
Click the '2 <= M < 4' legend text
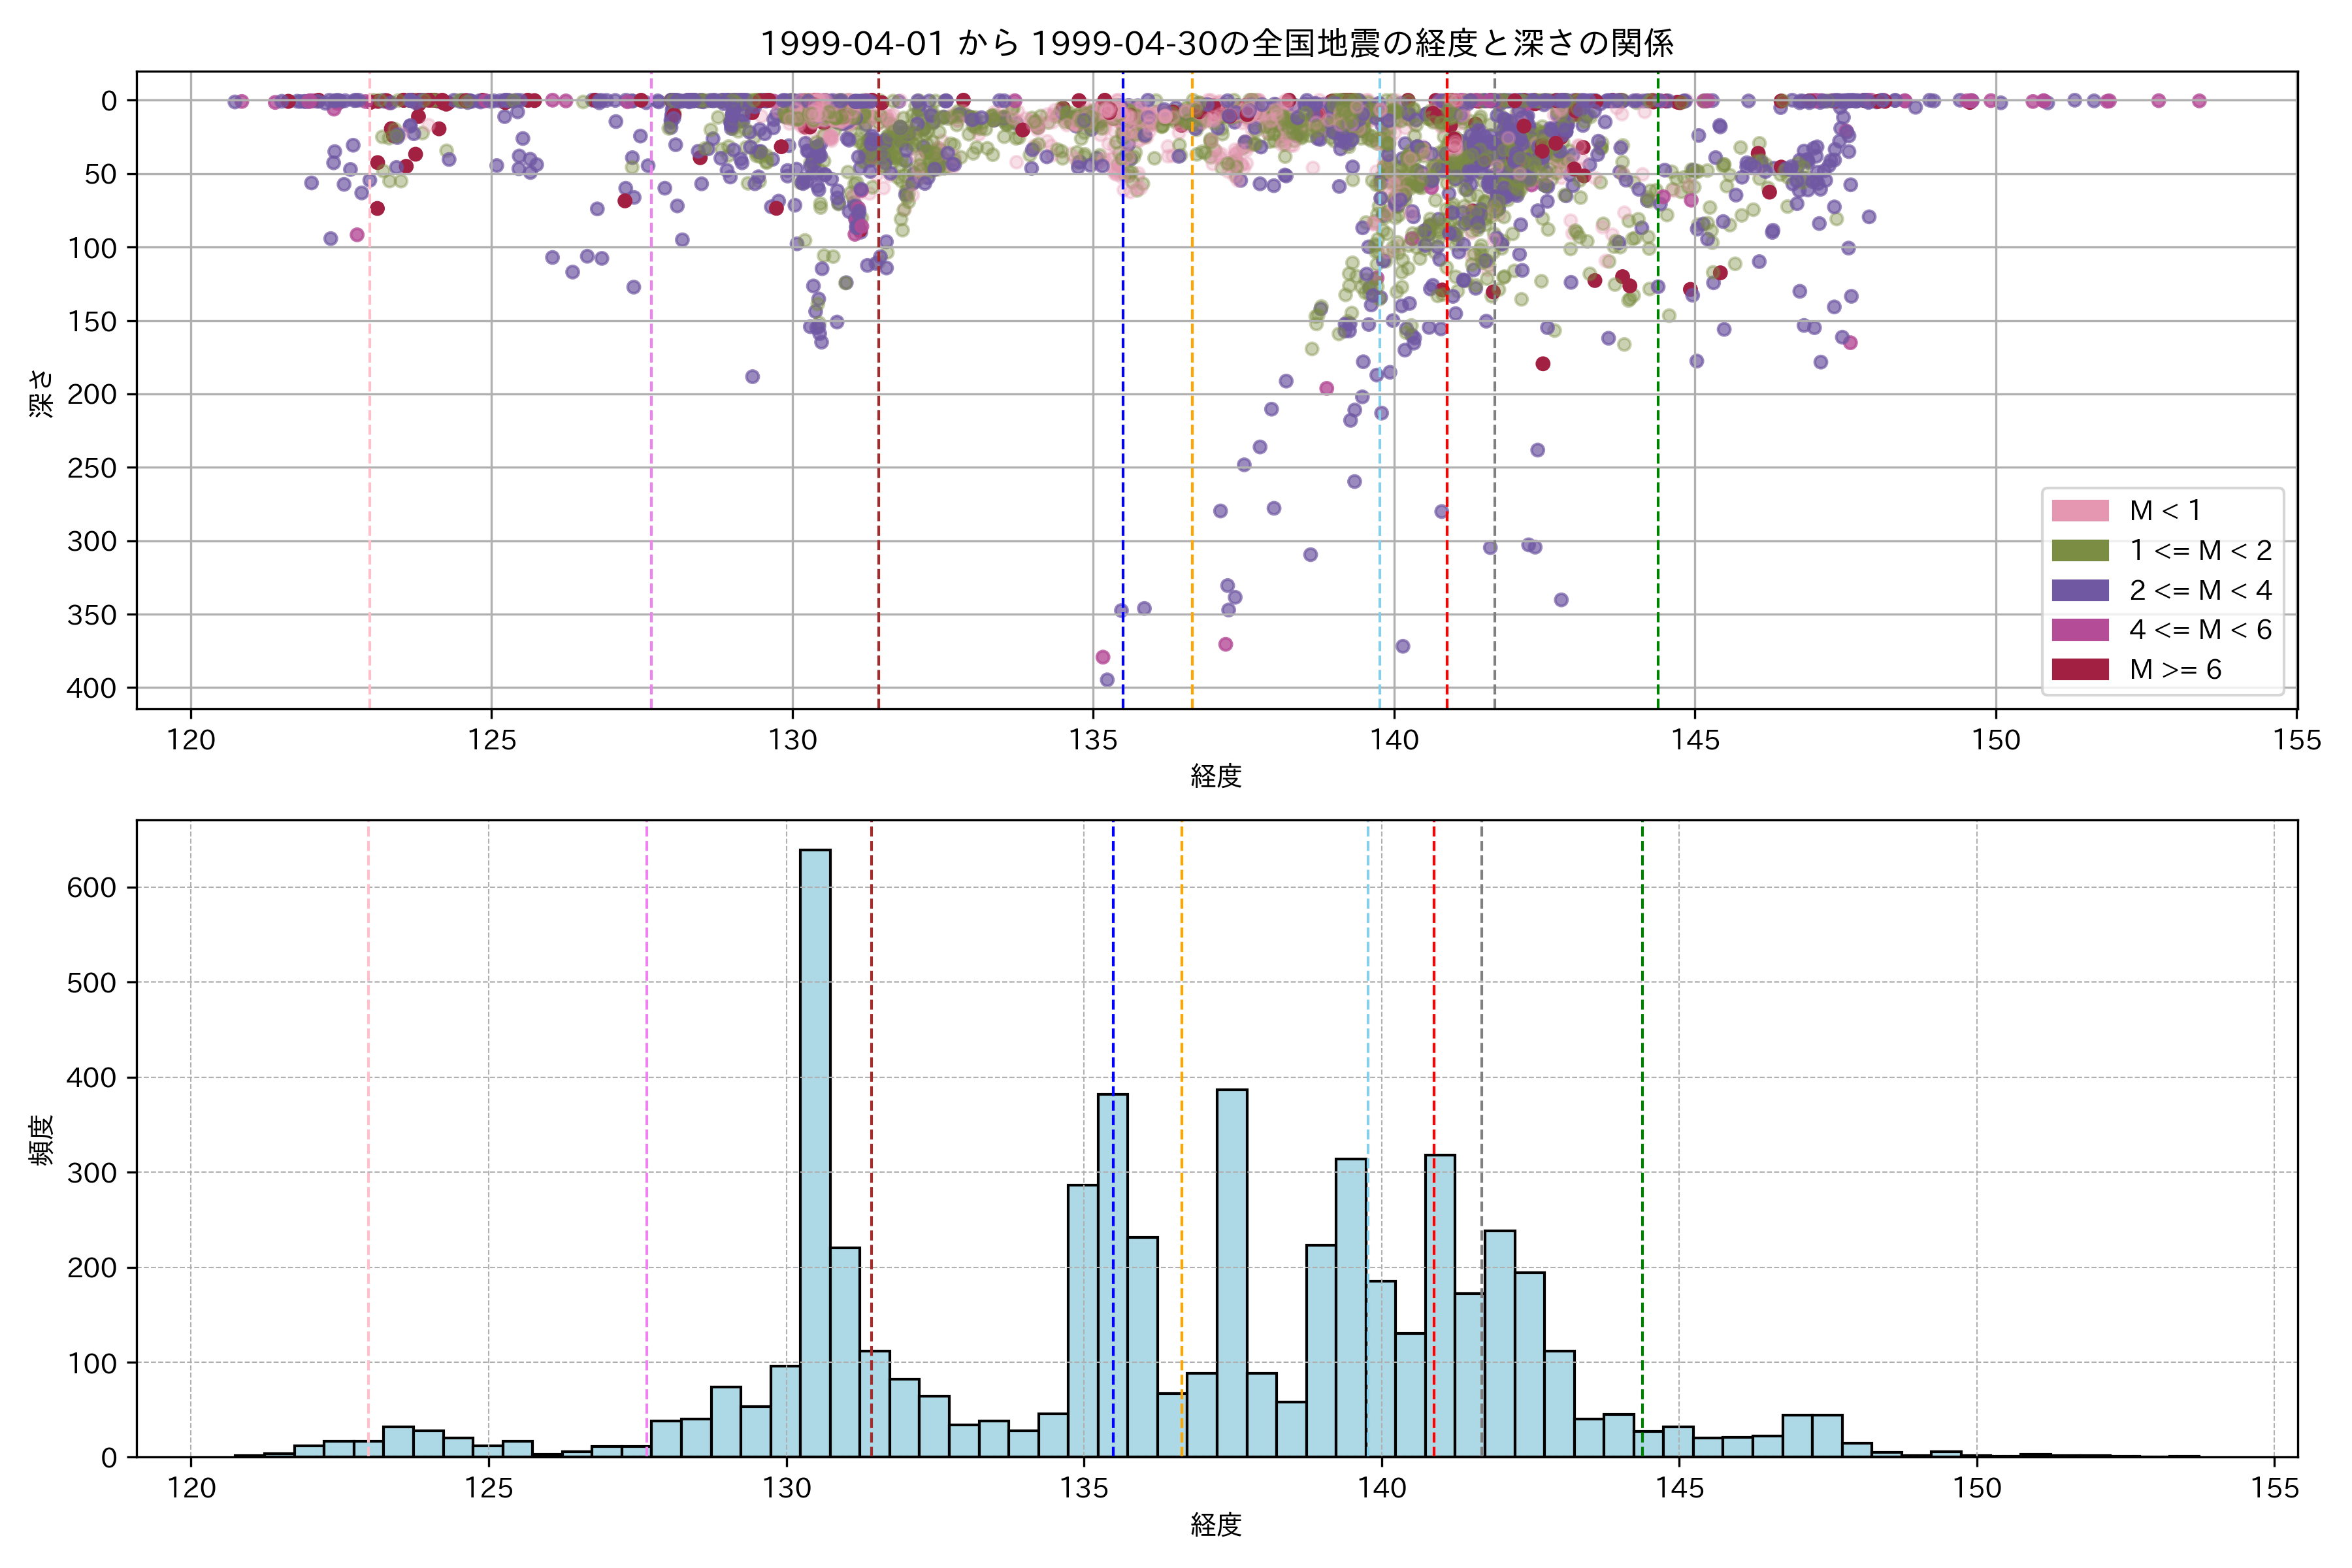pos(2200,590)
